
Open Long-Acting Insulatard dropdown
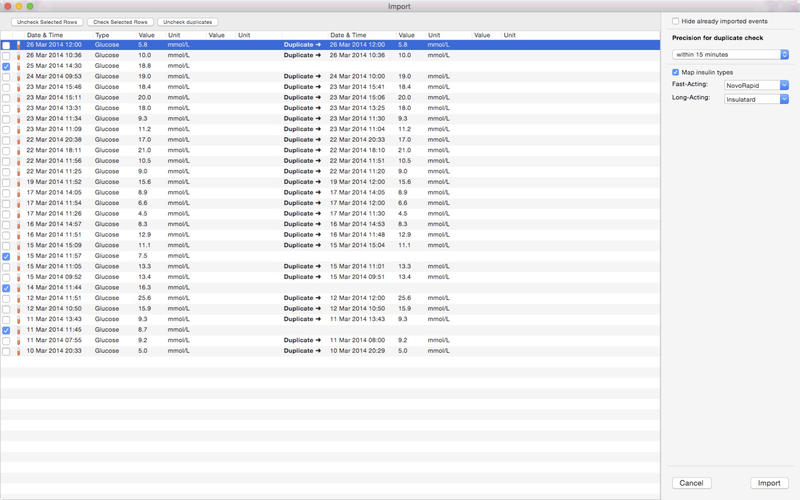(x=757, y=99)
